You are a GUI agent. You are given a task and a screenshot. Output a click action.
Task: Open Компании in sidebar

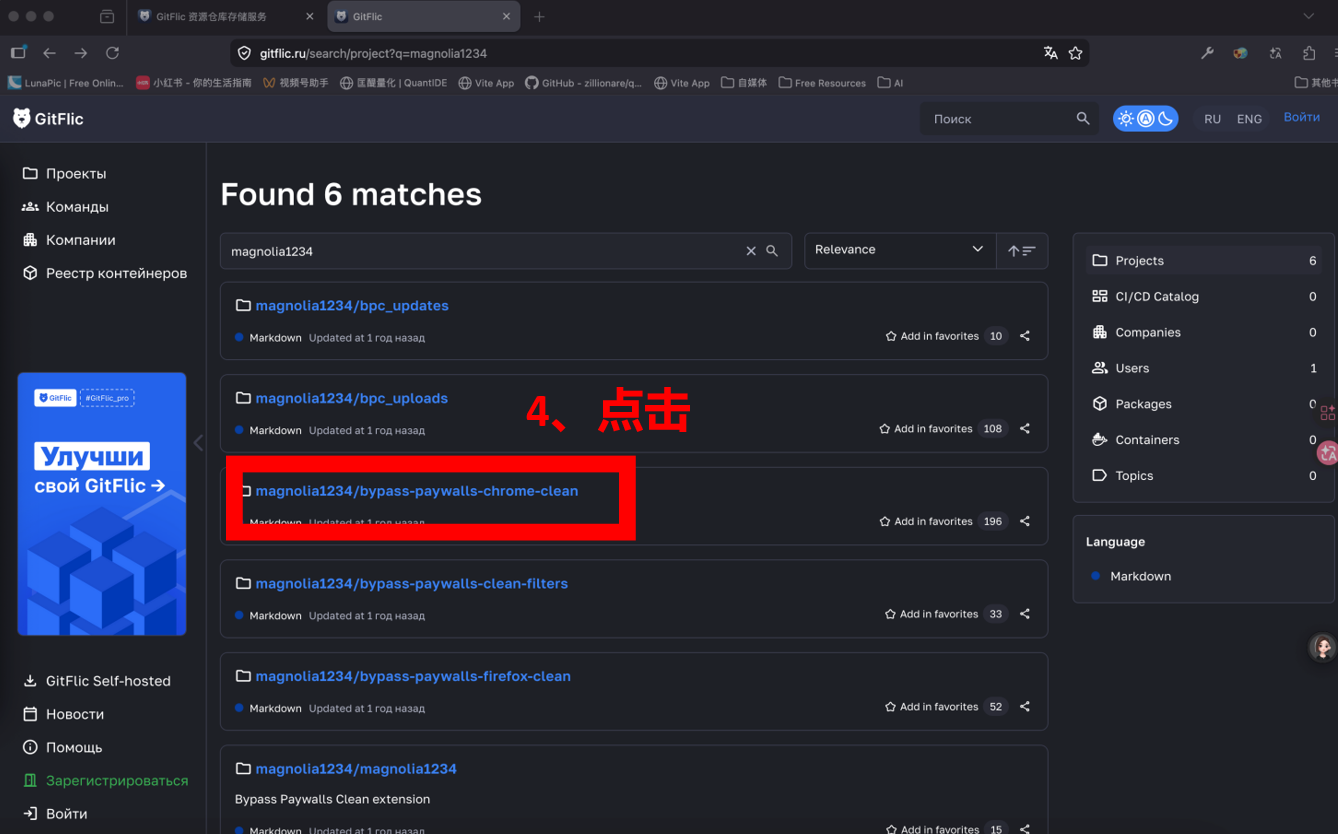(x=68, y=240)
